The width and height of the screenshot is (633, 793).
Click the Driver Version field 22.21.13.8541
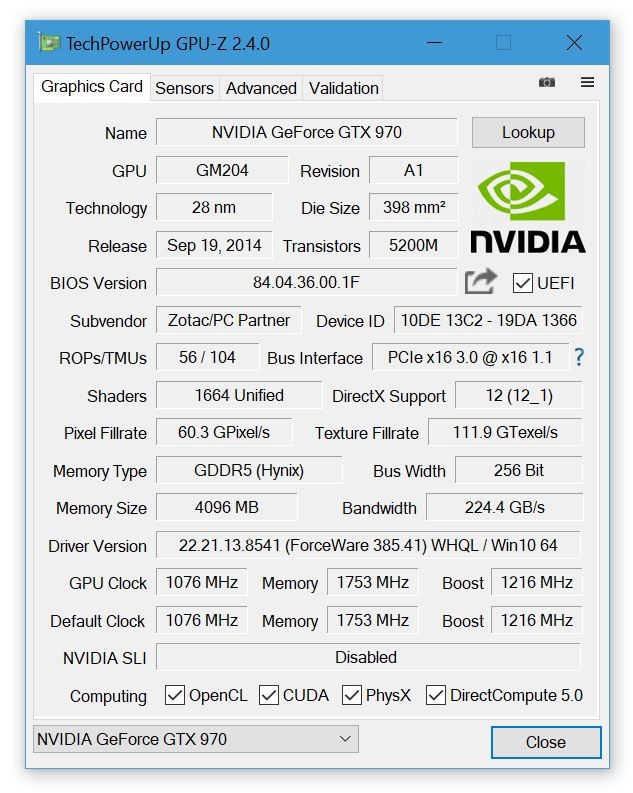(x=368, y=545)
